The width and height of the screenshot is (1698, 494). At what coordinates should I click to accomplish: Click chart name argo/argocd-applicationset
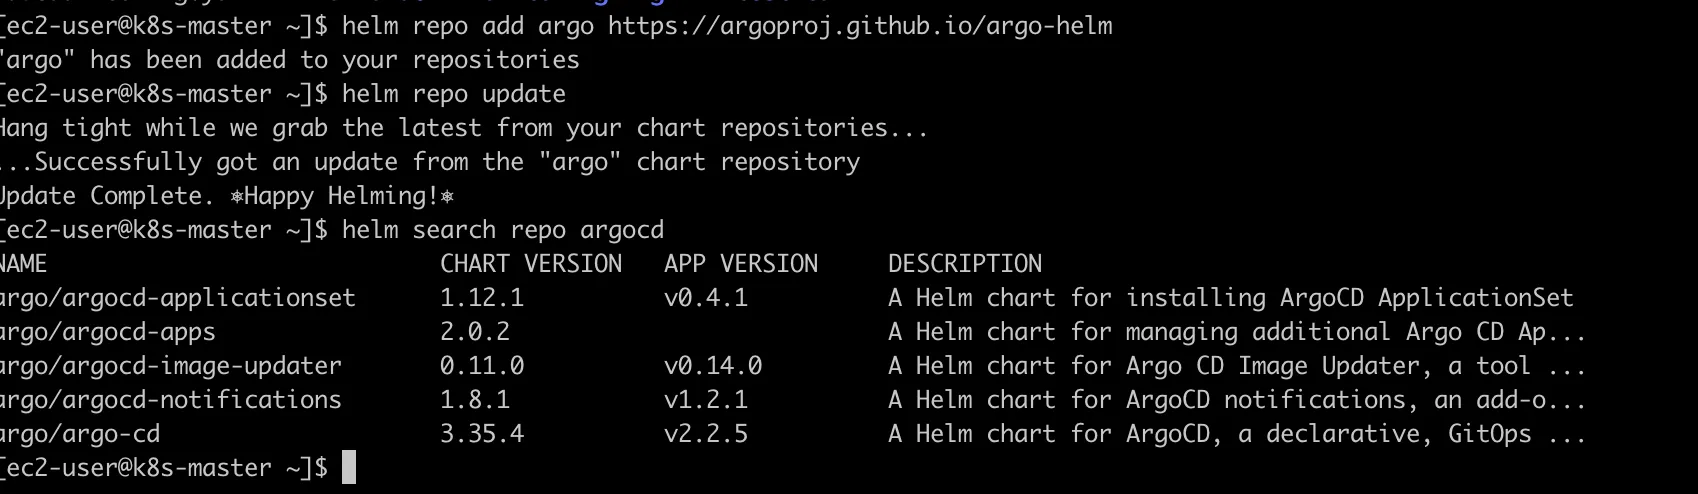click(x=178, y=298)
